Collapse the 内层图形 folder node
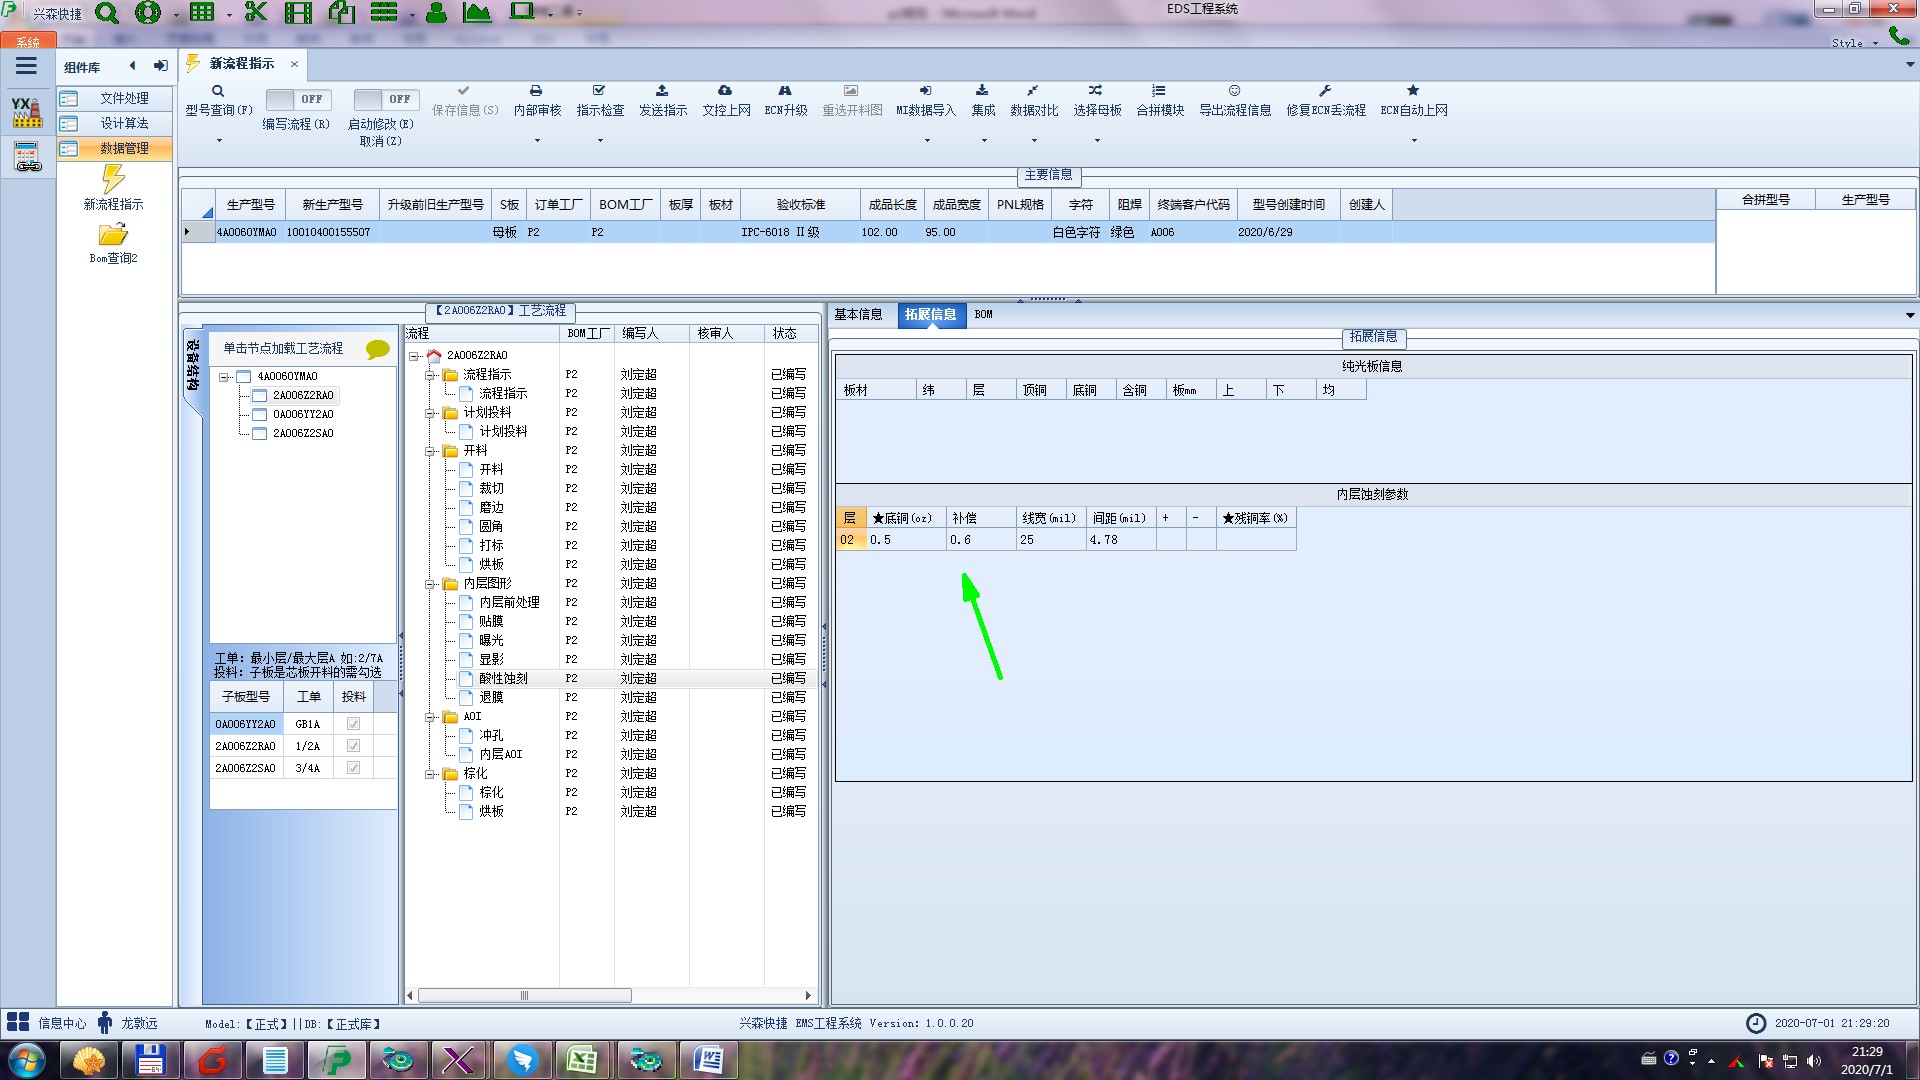Image resolution: width=1920 pixels, height=1080 pixels. [429, 584]
